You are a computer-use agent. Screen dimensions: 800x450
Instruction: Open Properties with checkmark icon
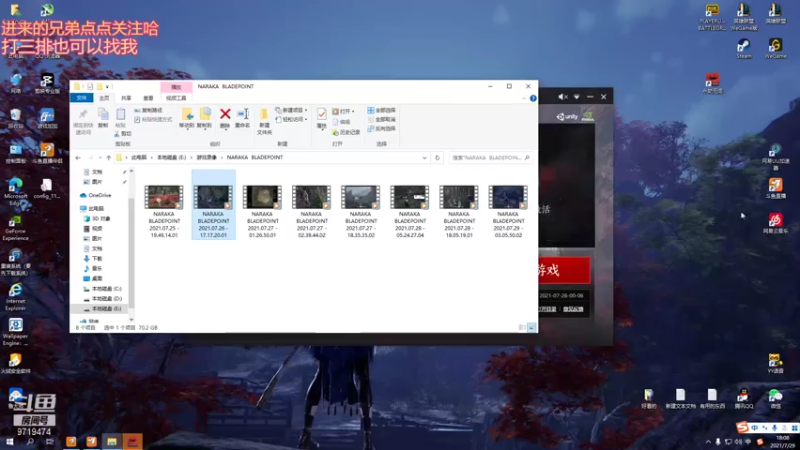click(x=321, y=117)
